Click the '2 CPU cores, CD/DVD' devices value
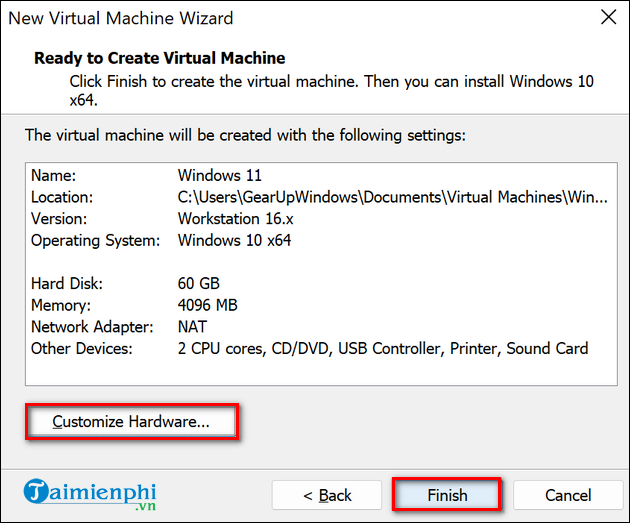Image resolution: width=630 pixels, height=523 pixels. [x=382, y=349]
